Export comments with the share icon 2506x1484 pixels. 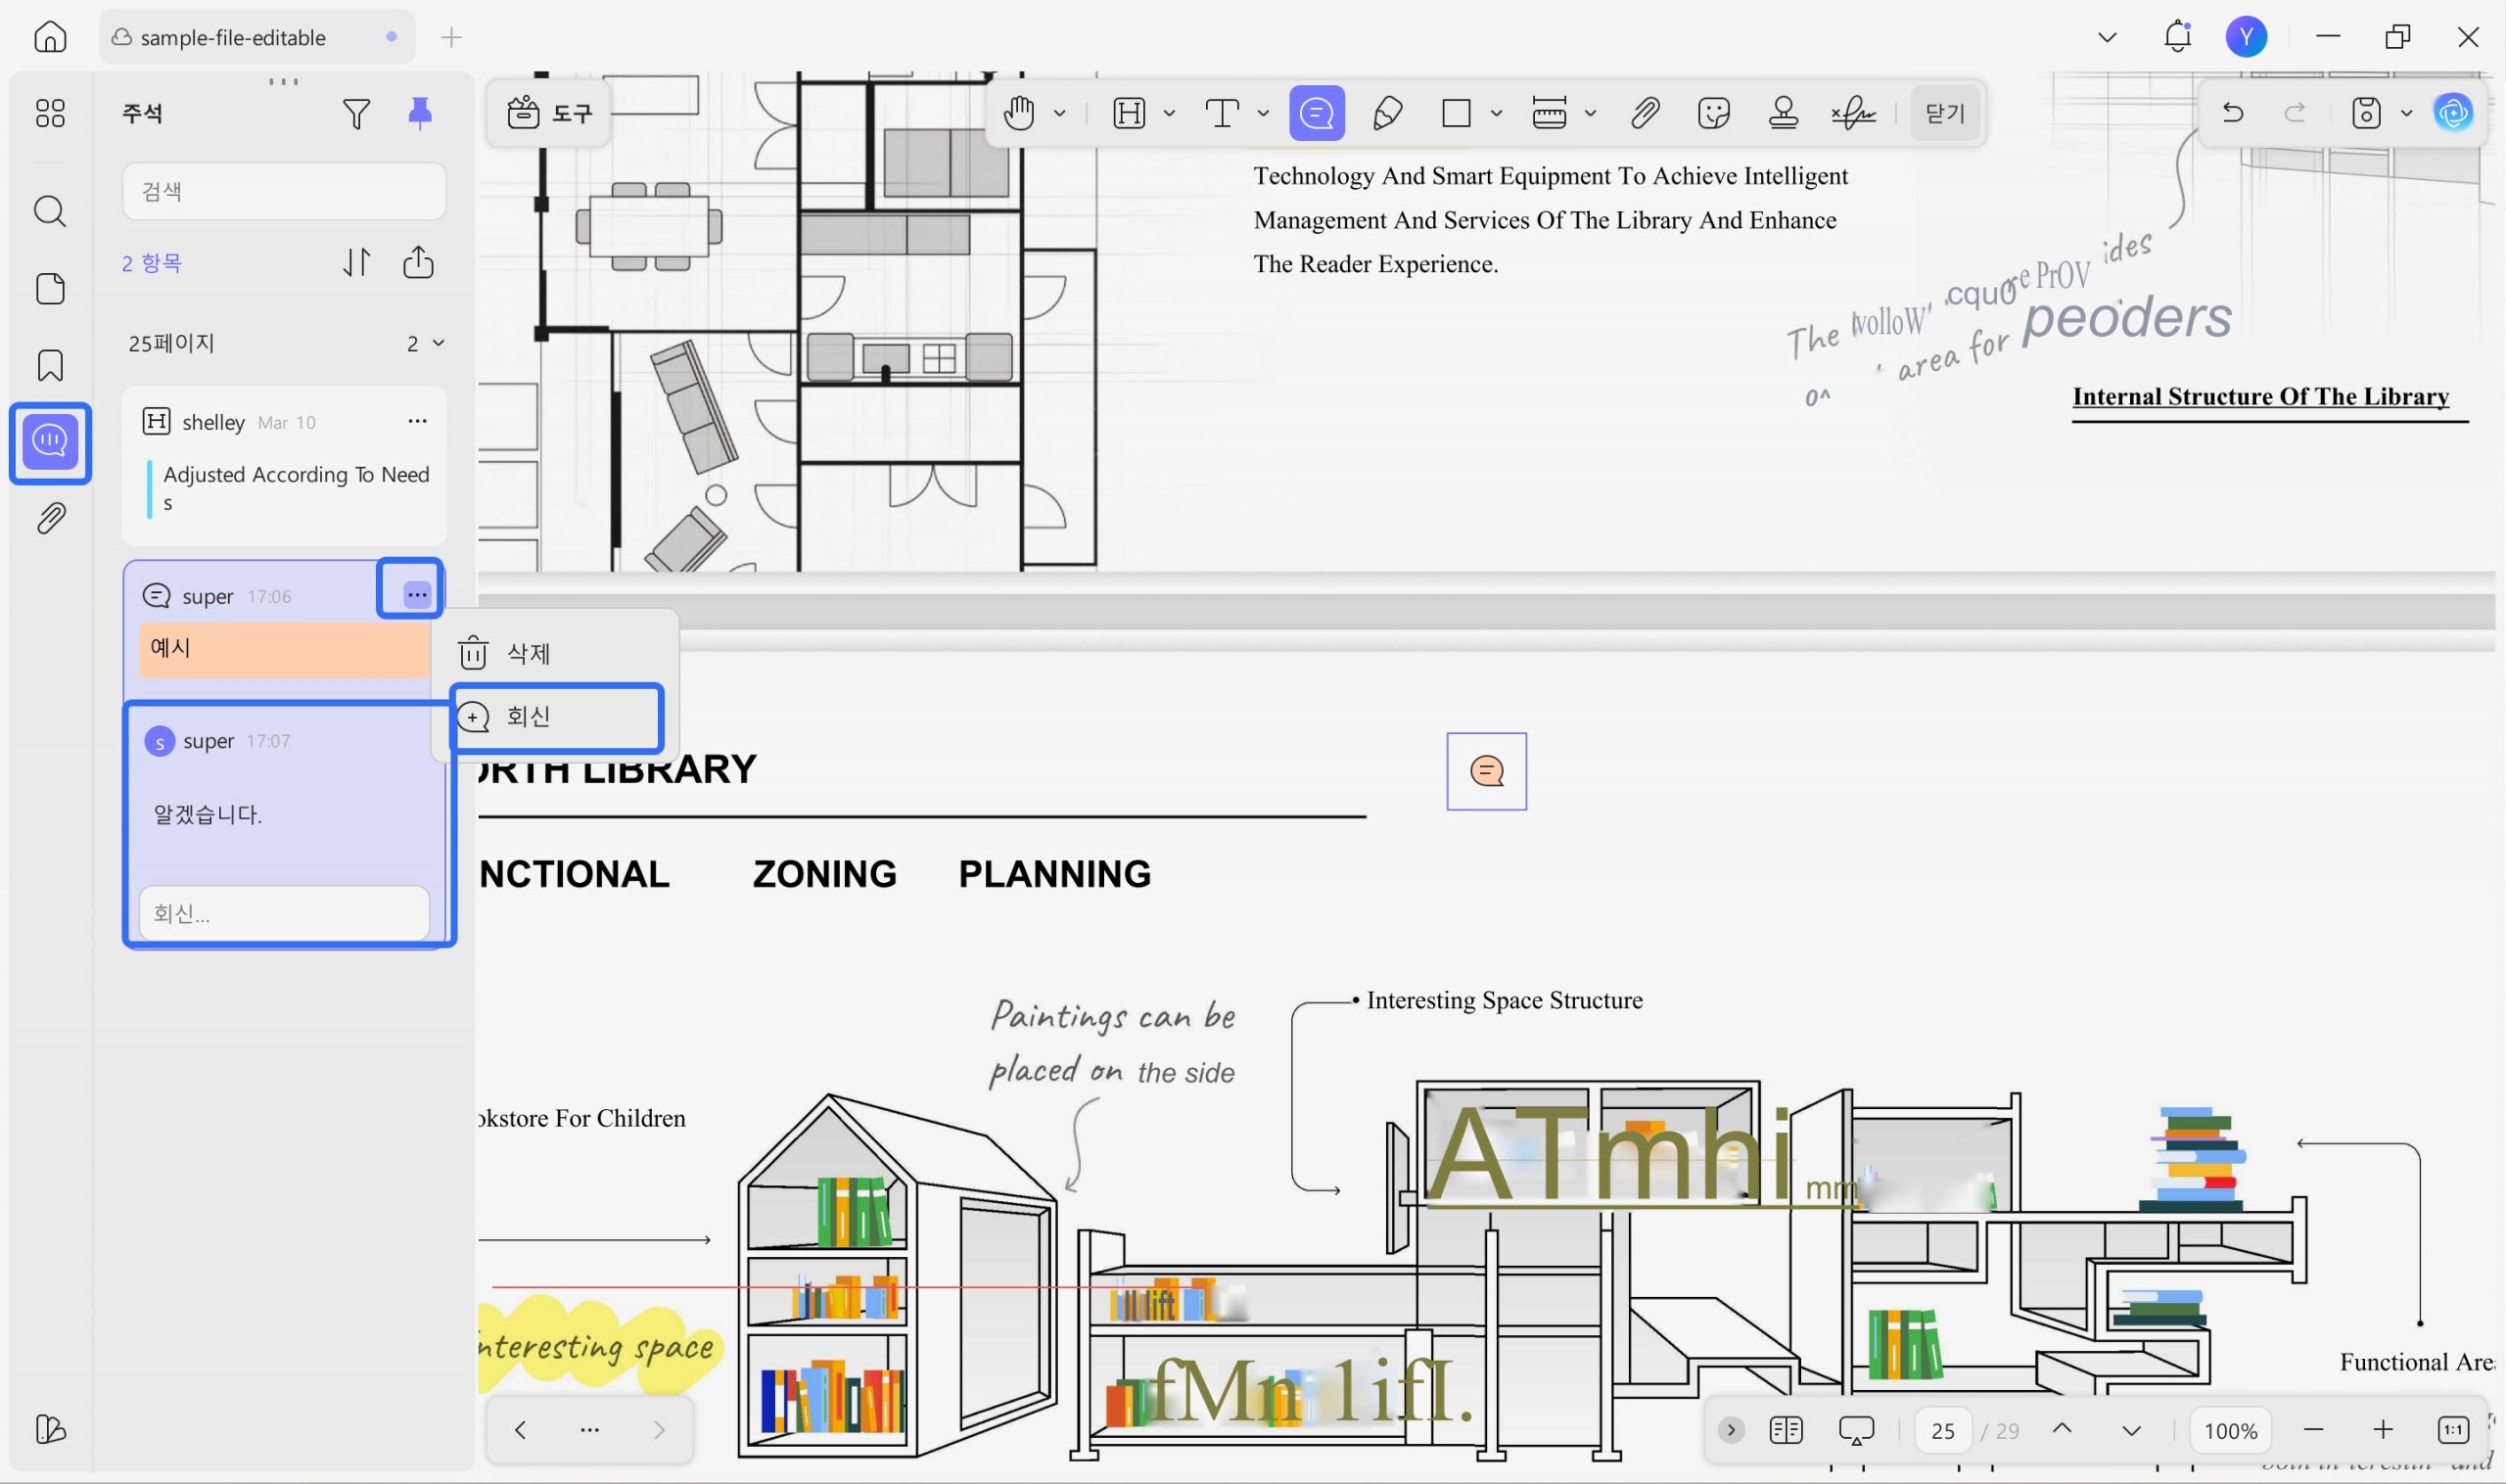418,262
